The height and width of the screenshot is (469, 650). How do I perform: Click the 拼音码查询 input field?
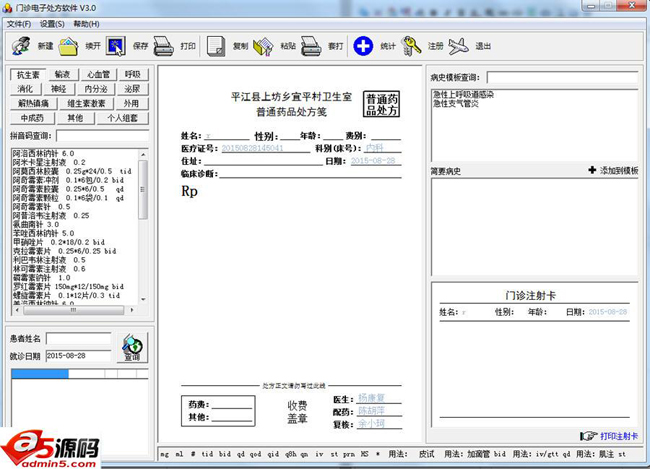[102, 135]
